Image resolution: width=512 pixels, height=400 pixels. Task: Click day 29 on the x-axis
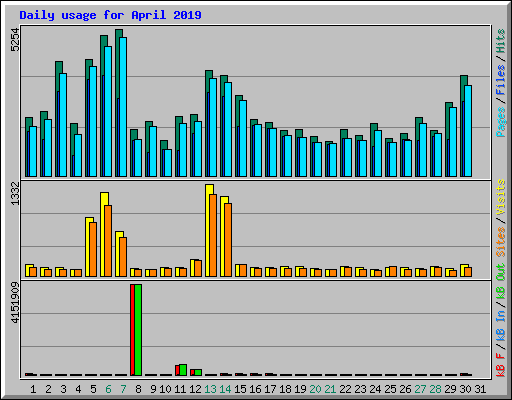click(450, 389)
